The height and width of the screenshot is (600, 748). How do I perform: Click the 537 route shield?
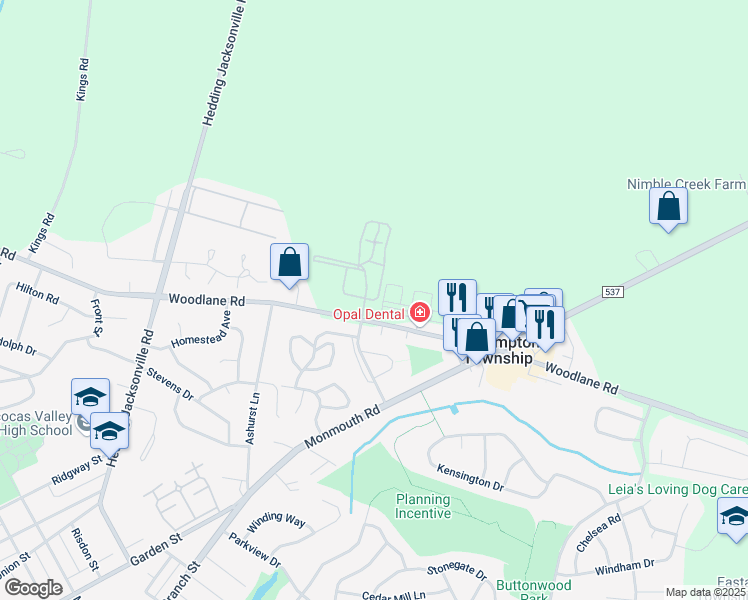pos(613,291)
